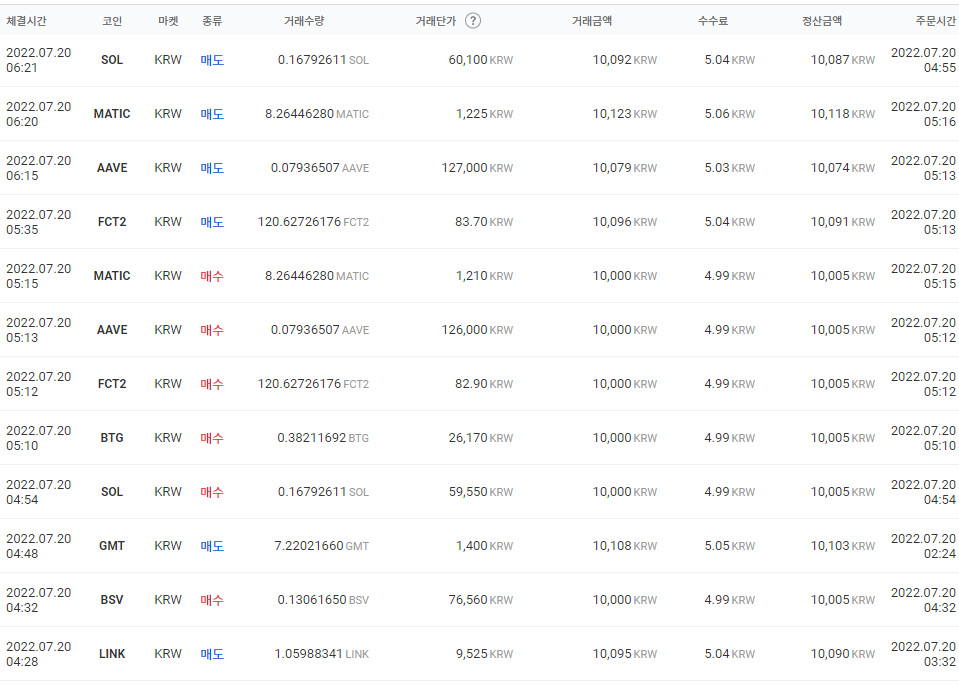Click the 수수료 column header

tap(713, 21)
